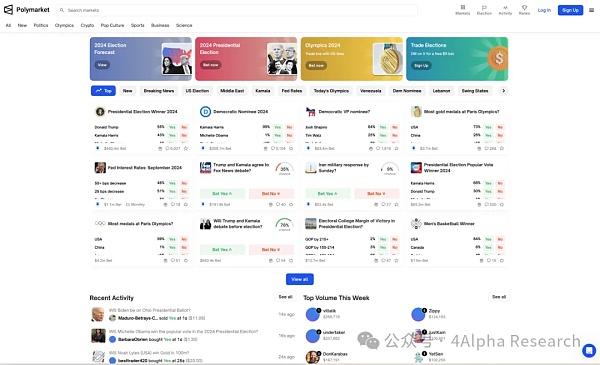
Task: Select the Swing States filter chip
Action: pos(475,91)
